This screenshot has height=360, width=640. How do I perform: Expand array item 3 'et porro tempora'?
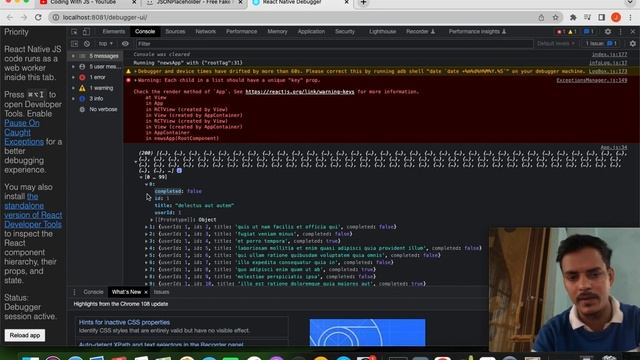[x=147, y=241]
